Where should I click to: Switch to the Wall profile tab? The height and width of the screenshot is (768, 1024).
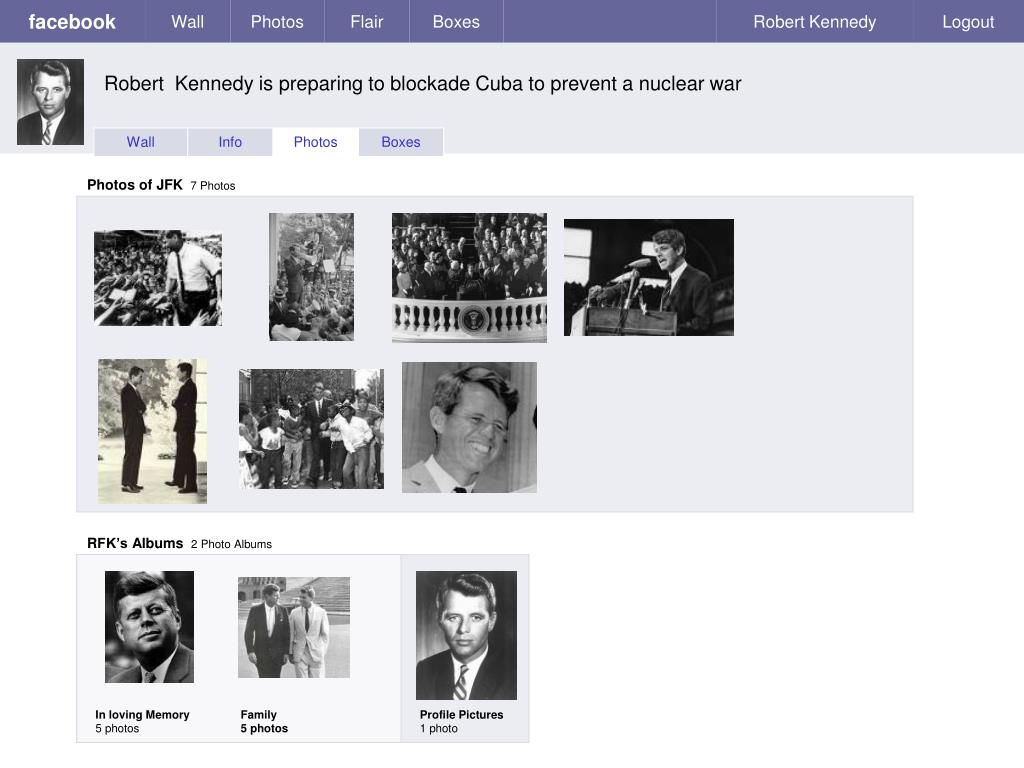(x=140, y=142)
